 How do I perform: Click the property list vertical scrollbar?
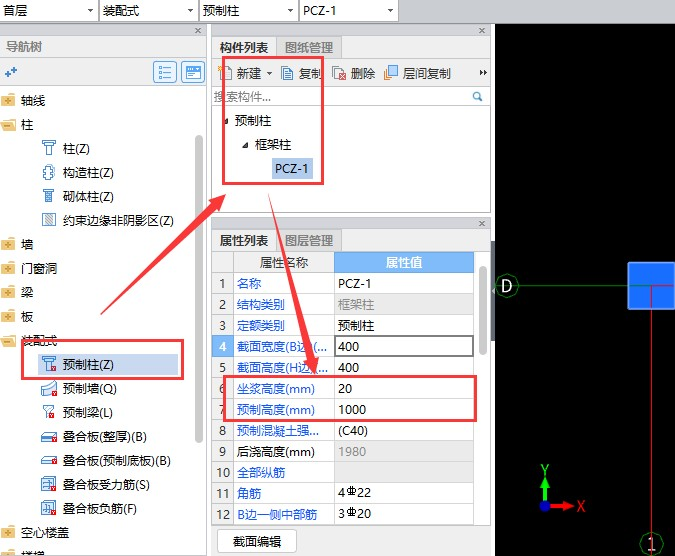point(483,310)
